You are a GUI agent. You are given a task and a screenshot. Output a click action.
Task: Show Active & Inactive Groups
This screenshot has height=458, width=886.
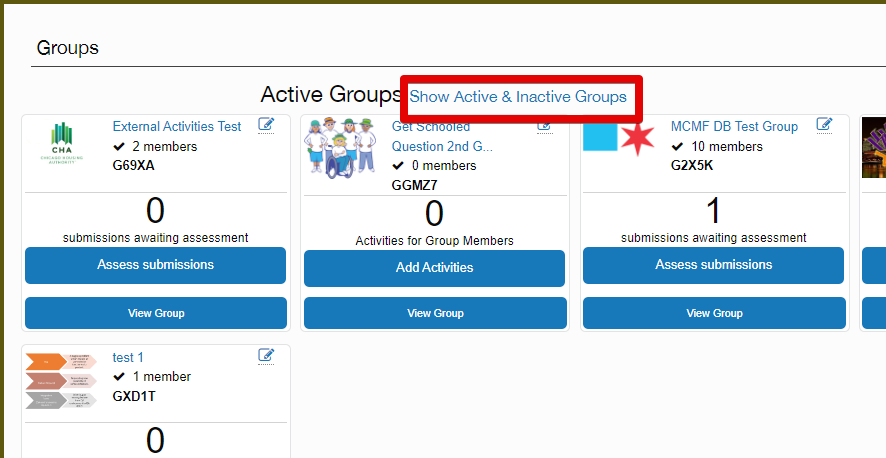coord(518,97)
